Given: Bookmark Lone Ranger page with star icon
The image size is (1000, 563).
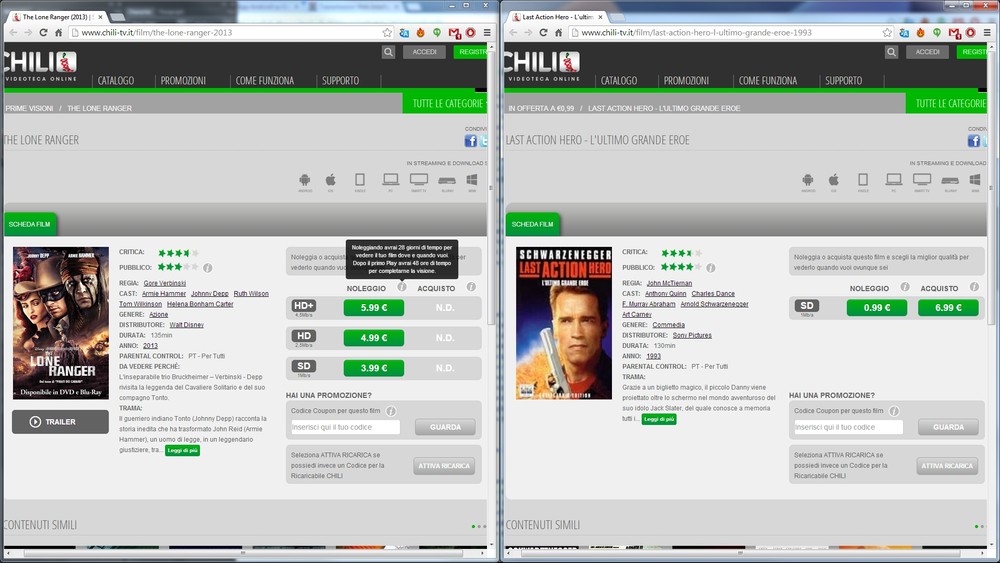Looking at the screenshot, I should tap(387, 33).
